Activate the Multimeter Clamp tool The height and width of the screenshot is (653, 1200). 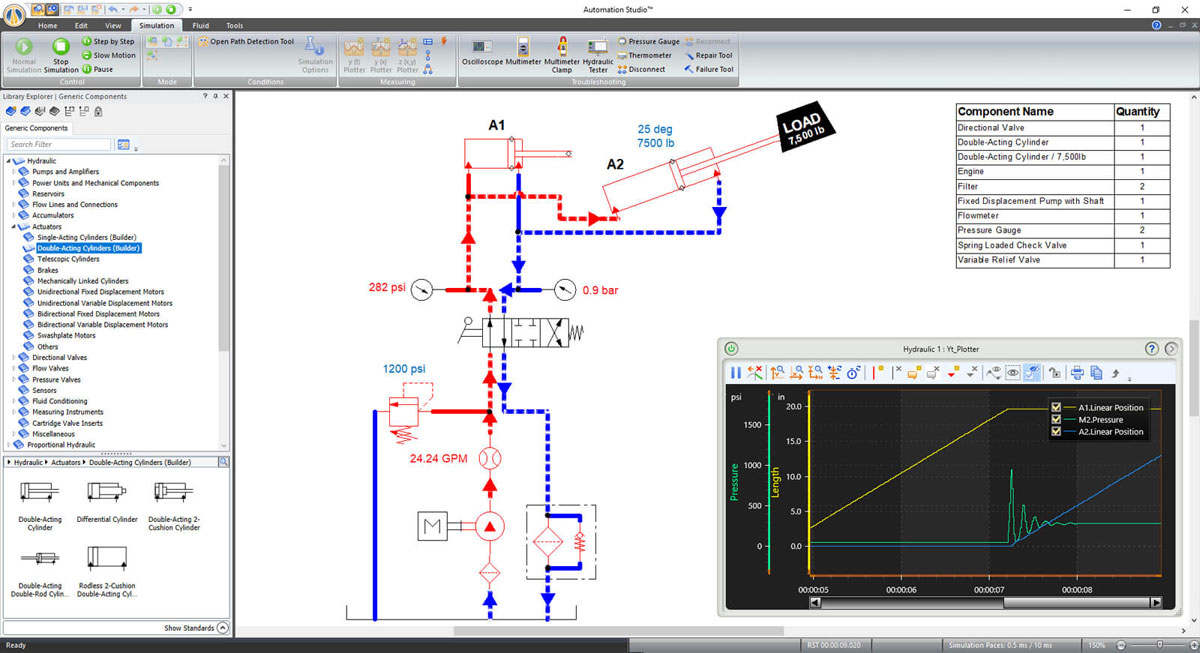561,50
